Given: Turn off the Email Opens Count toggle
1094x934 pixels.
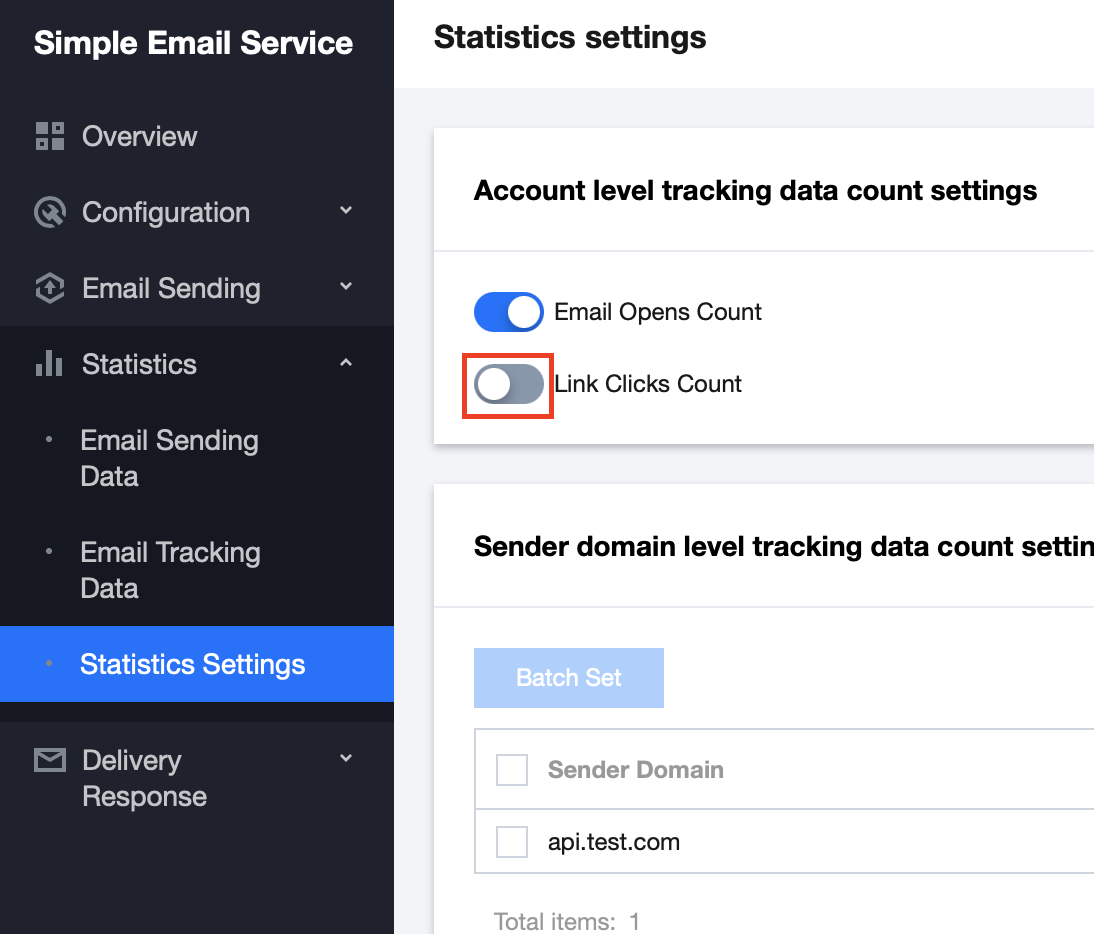Looking at the screenshot, I should click(508, 312).
